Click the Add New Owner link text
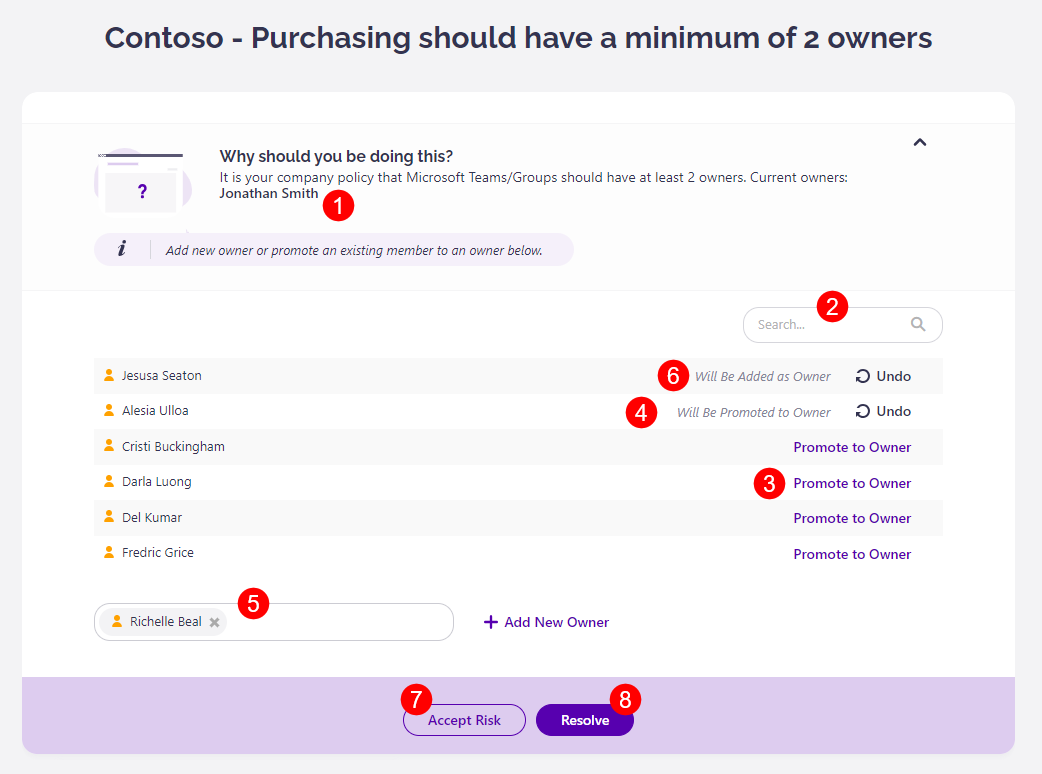The width and height of the screenshot is (1042, 774). tap(556, 622)
